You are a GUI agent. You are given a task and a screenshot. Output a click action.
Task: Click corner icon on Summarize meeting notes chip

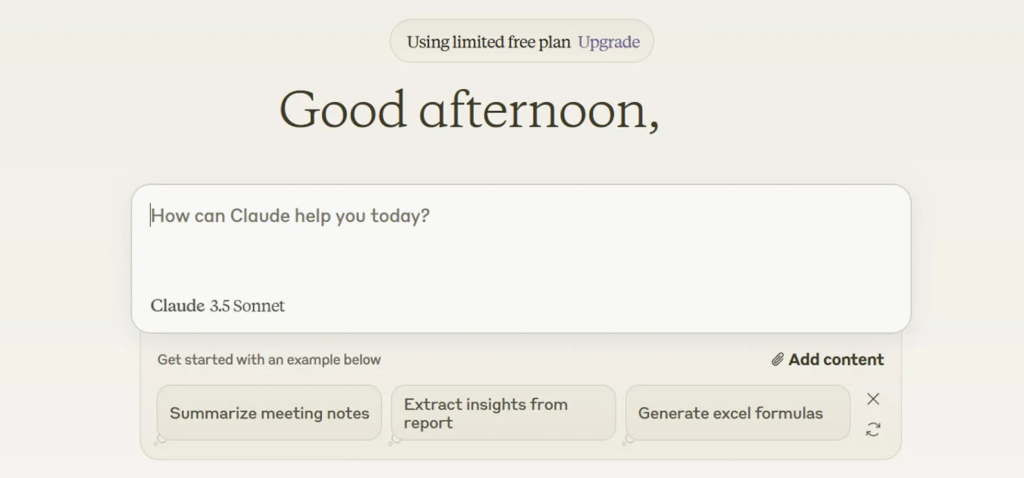coord(160,439)
